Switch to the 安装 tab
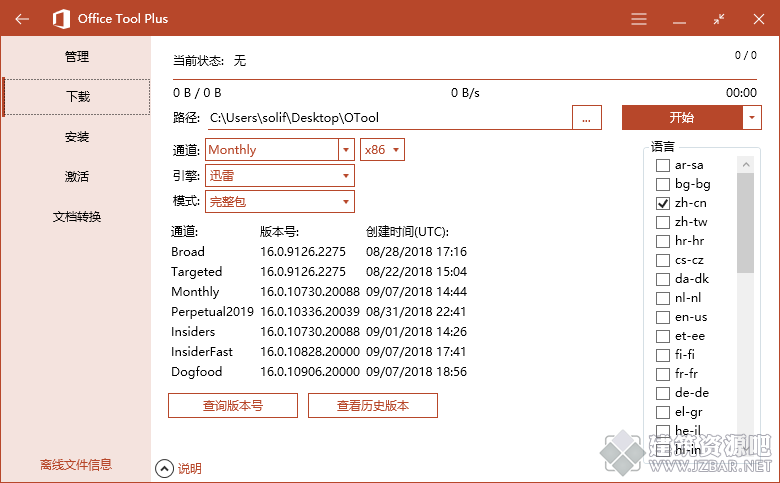 point(77,137)
